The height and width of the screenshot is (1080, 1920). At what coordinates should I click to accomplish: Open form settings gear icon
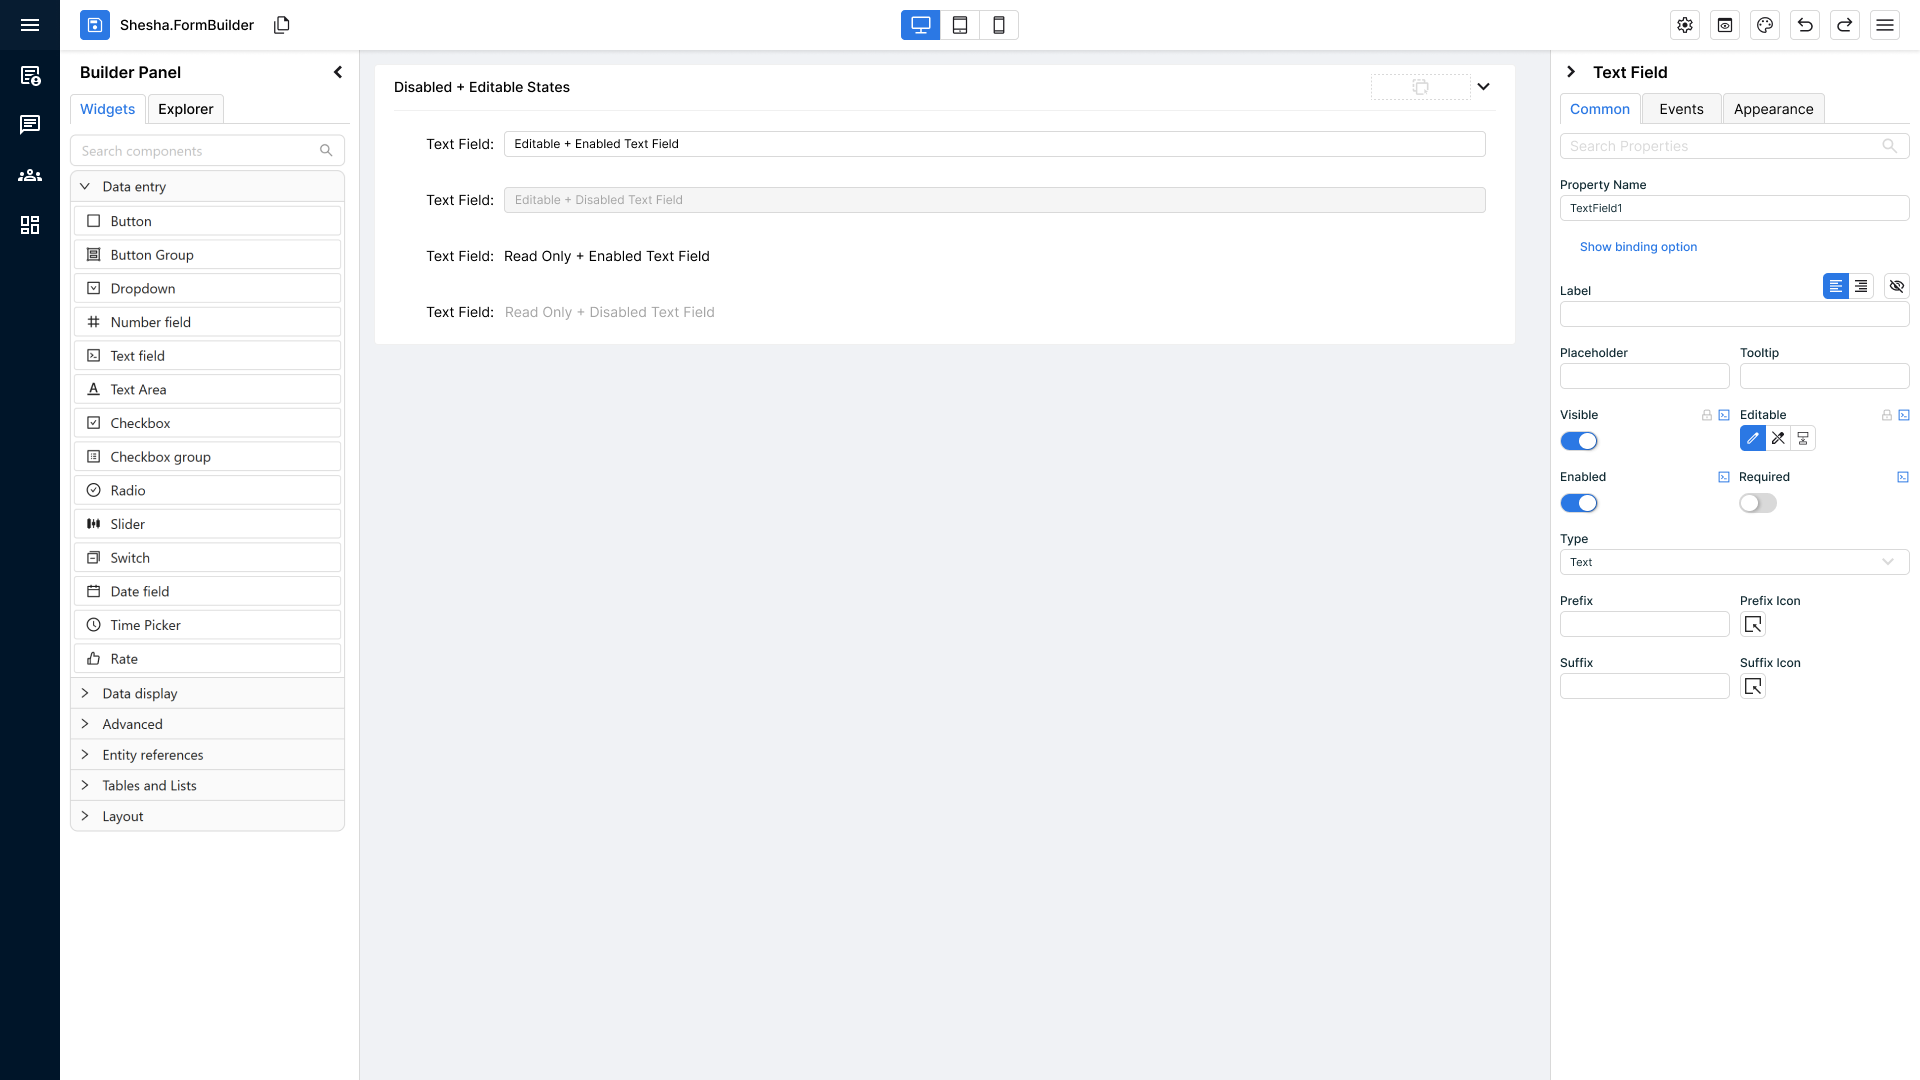[x=1685, y=25]
